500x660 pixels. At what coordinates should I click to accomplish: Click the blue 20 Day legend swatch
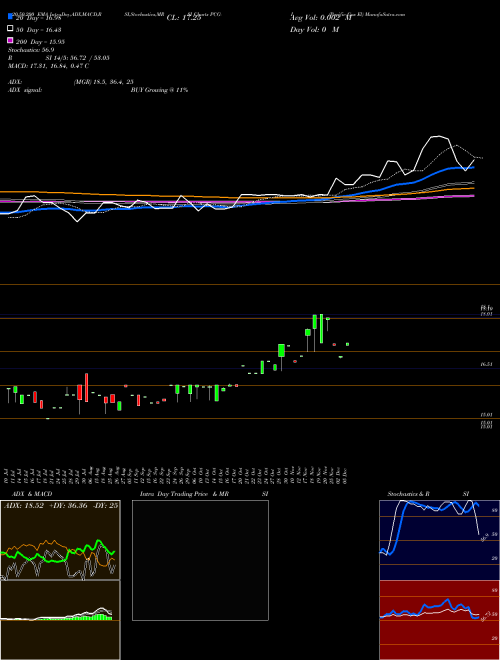10,17
